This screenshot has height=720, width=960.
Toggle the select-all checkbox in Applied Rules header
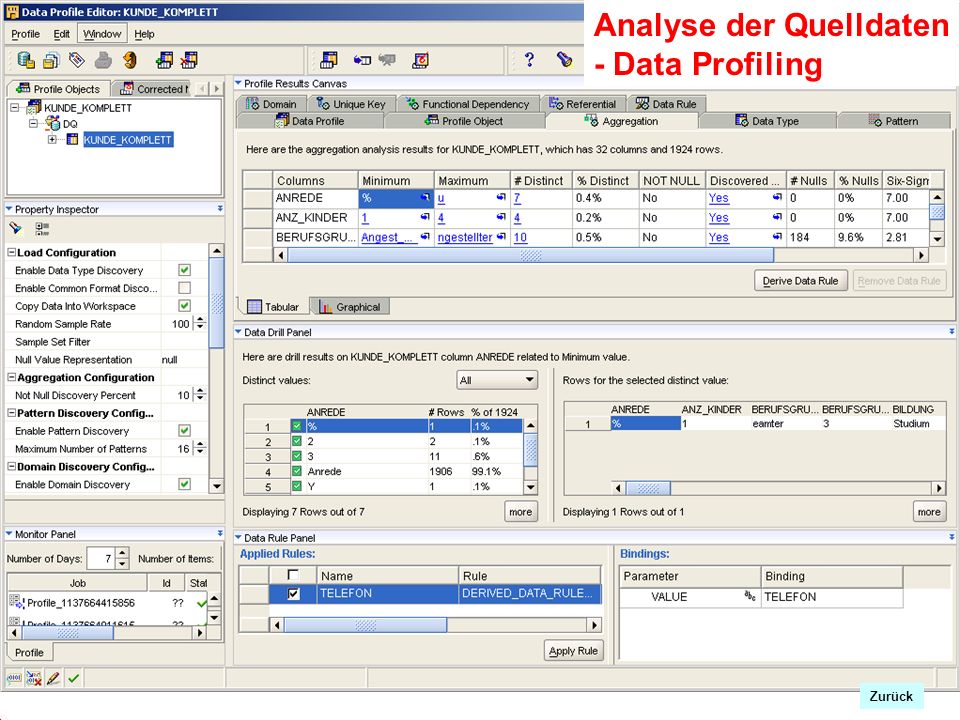pos(293,575)
